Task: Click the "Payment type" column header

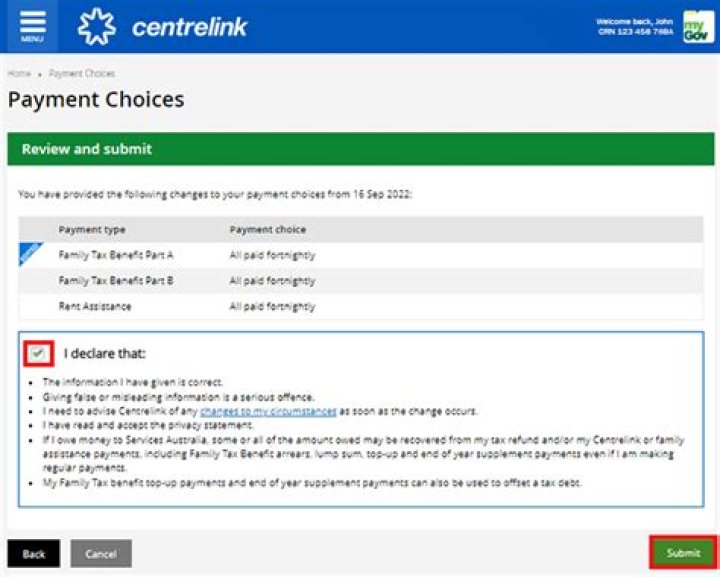Action: (92, 229)
